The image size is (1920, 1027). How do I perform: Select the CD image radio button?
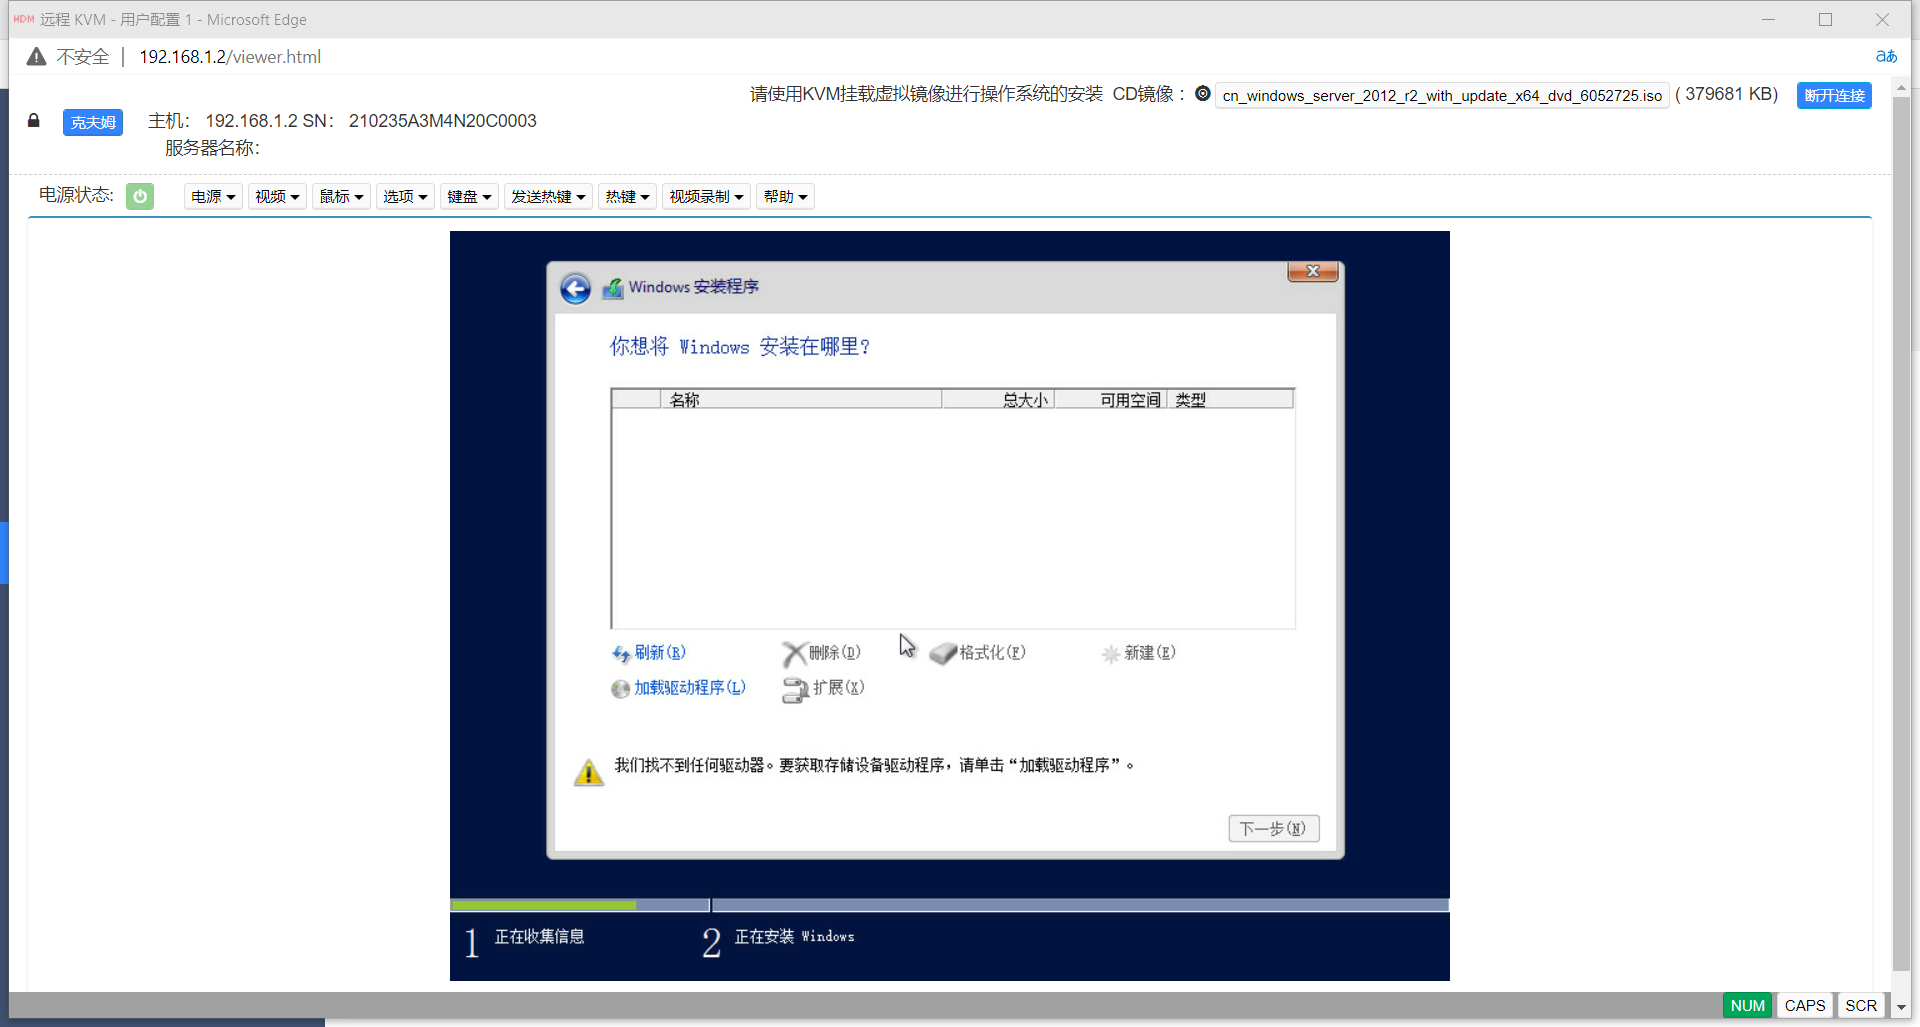1203,94
